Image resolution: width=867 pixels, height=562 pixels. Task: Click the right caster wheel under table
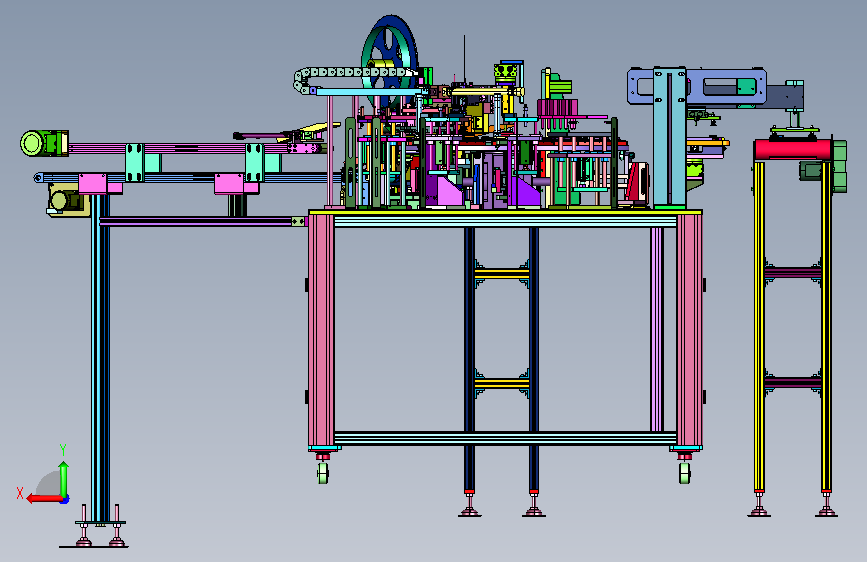click(x=685, y=473)
